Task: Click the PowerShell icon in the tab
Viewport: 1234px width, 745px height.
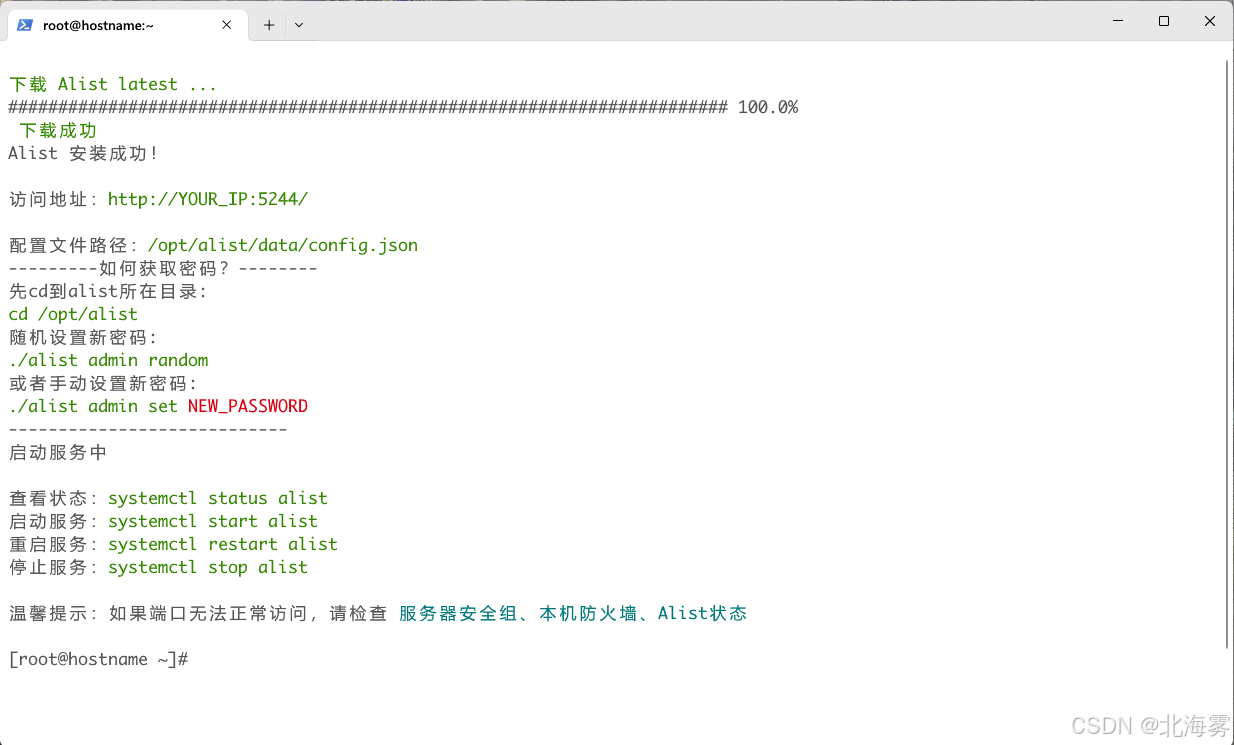Action: [25, 25]
